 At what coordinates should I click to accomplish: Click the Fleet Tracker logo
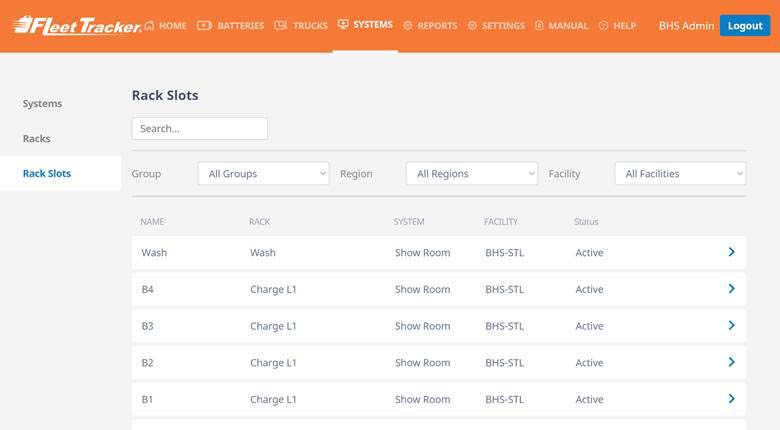(x=77, y=25)
